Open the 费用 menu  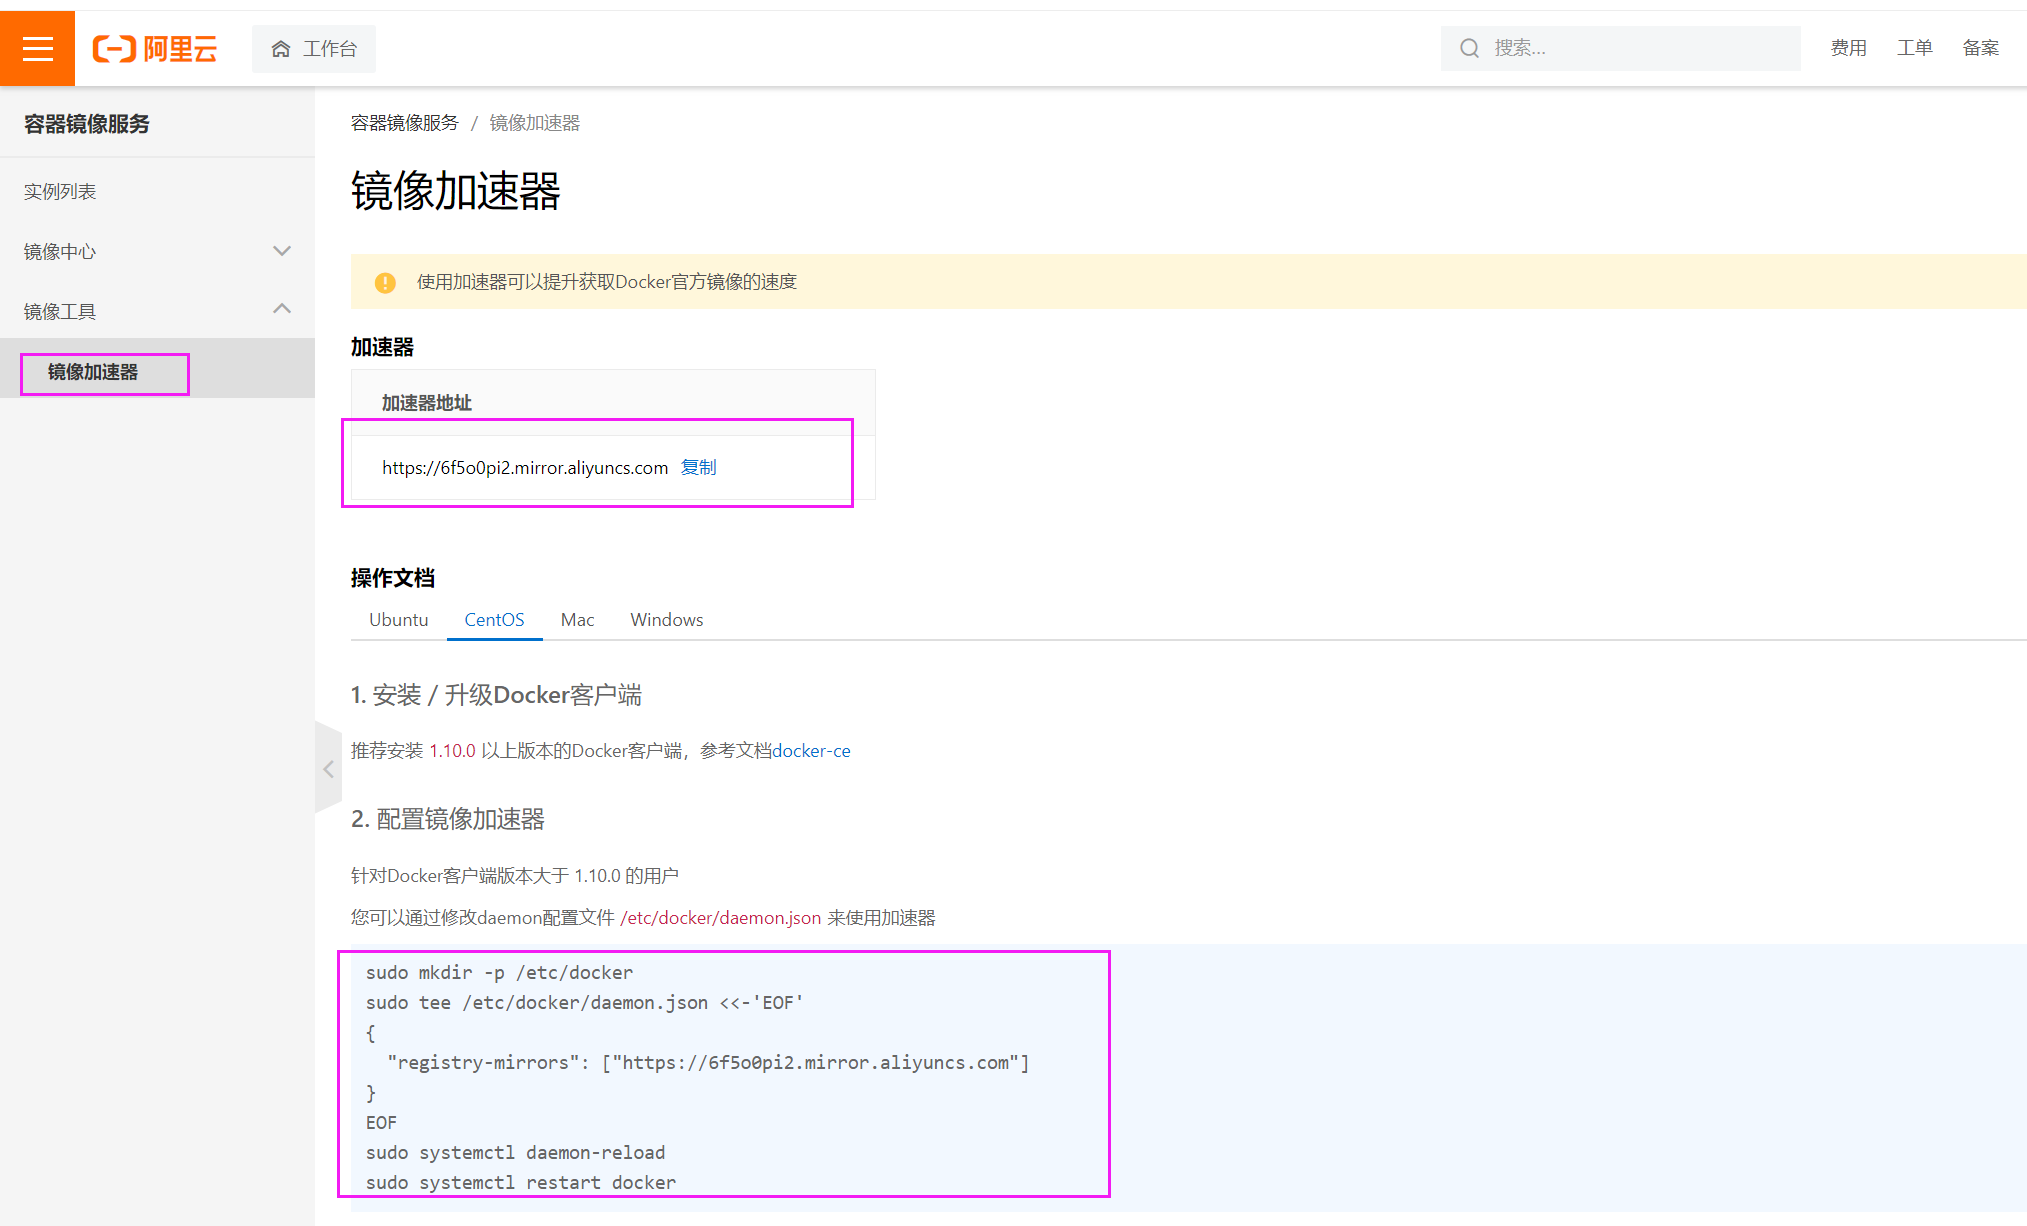pos(1848,48)
